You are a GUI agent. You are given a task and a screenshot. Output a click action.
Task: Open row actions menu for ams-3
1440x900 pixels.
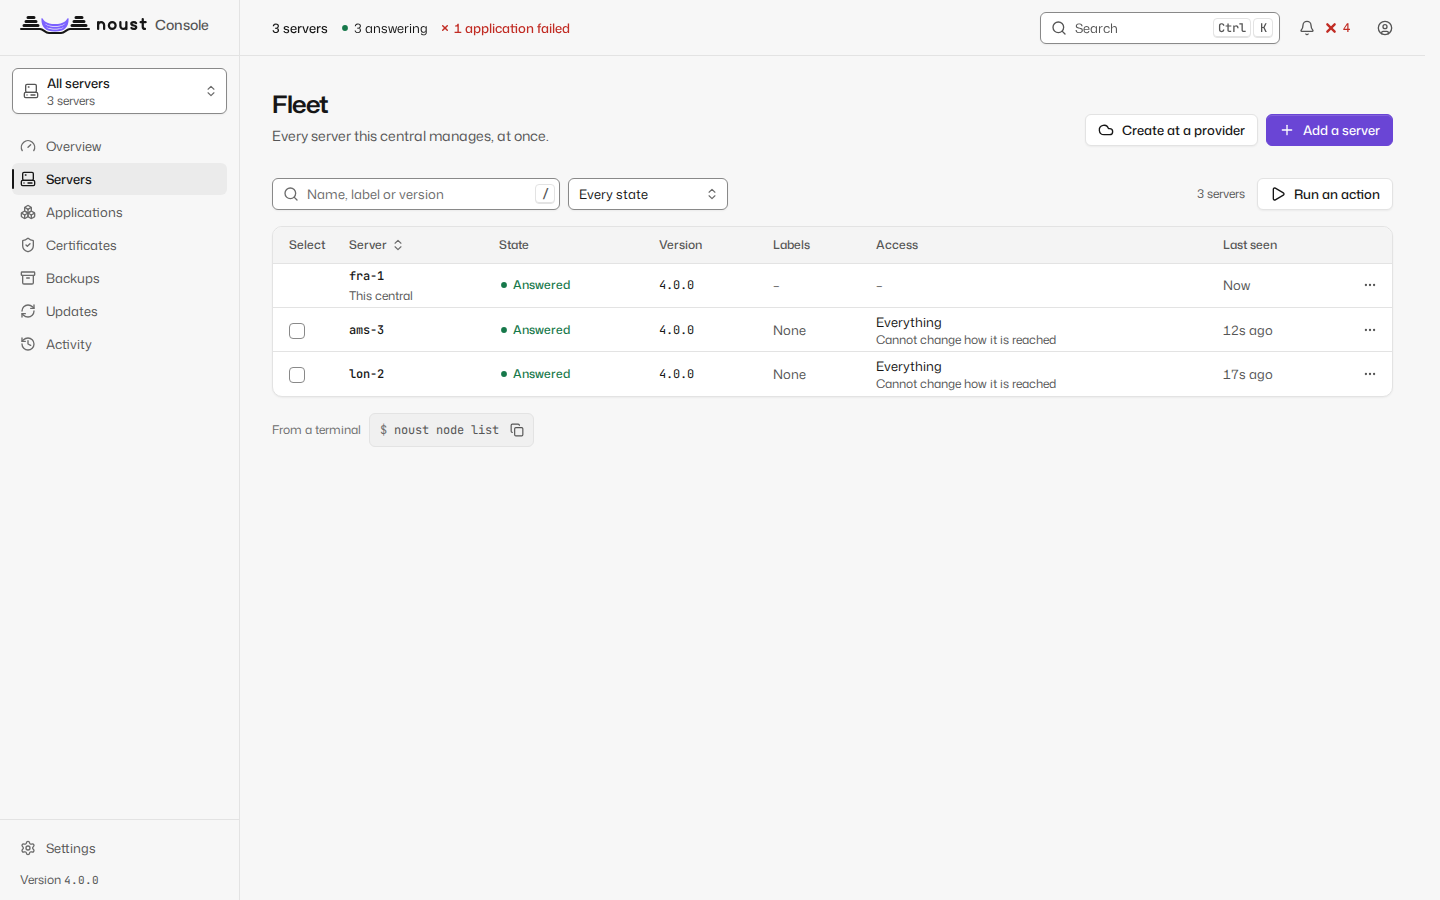coord(1370,330)
